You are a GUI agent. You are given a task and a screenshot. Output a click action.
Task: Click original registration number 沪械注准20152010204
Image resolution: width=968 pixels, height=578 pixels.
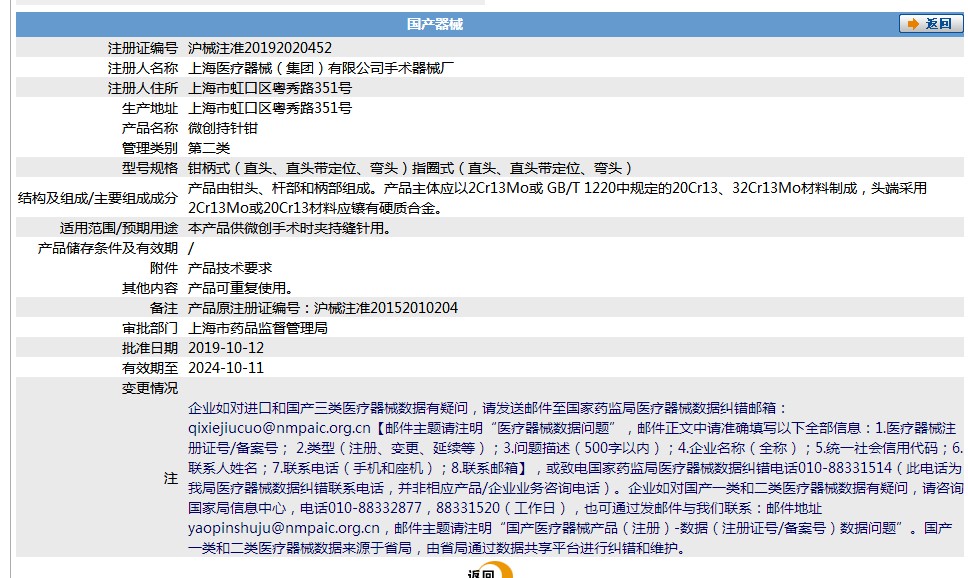coord(386,308)
